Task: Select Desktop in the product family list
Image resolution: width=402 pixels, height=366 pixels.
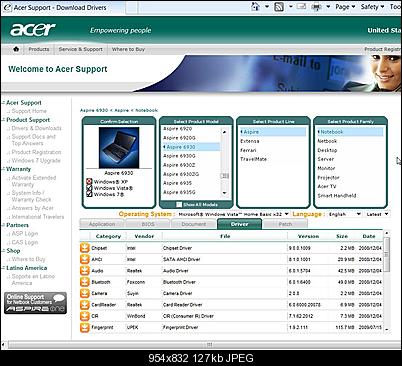Action: click(x=327, y=150)
